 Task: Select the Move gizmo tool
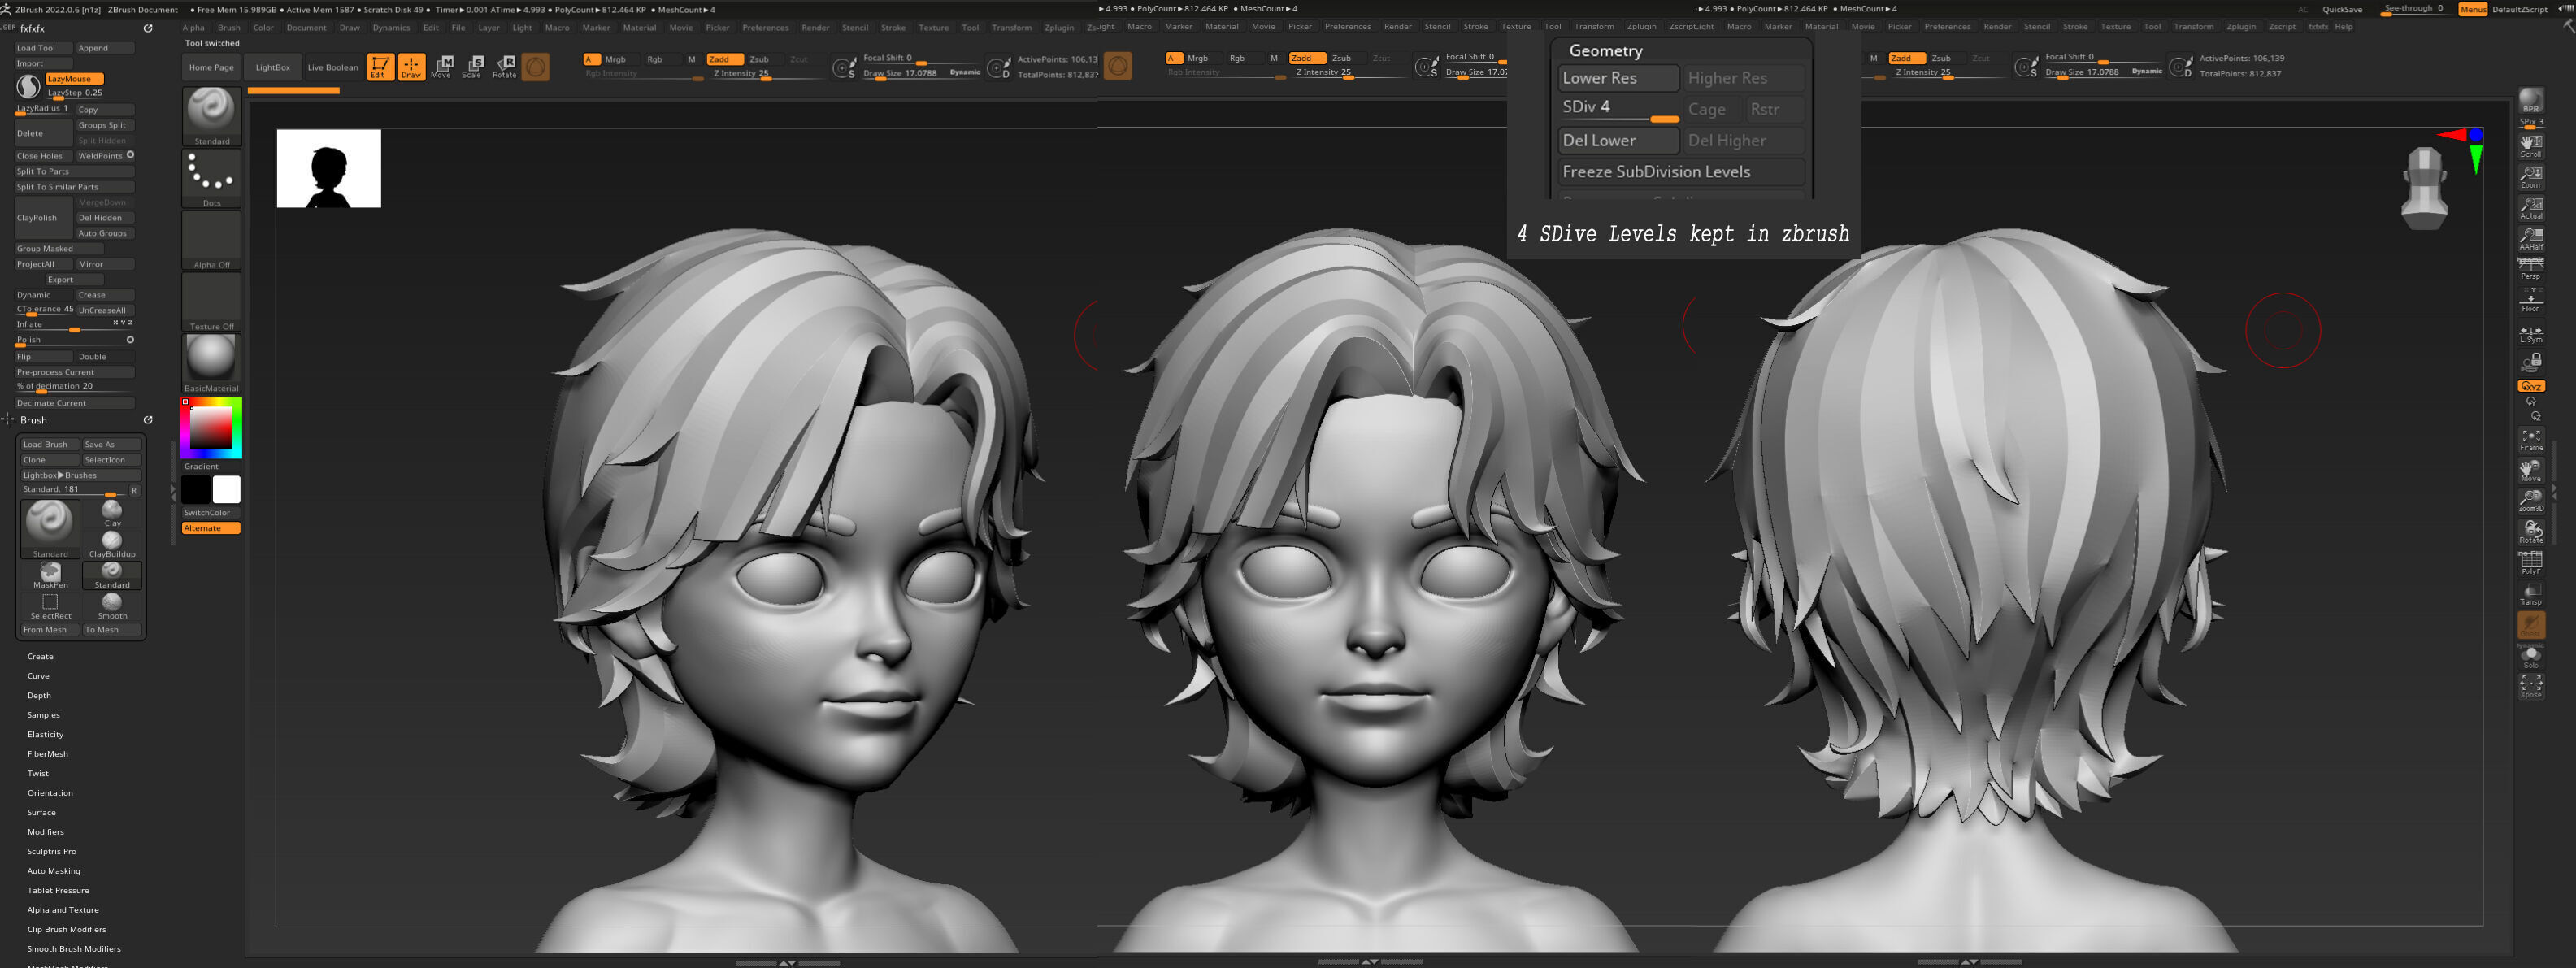tap(441, 67)
